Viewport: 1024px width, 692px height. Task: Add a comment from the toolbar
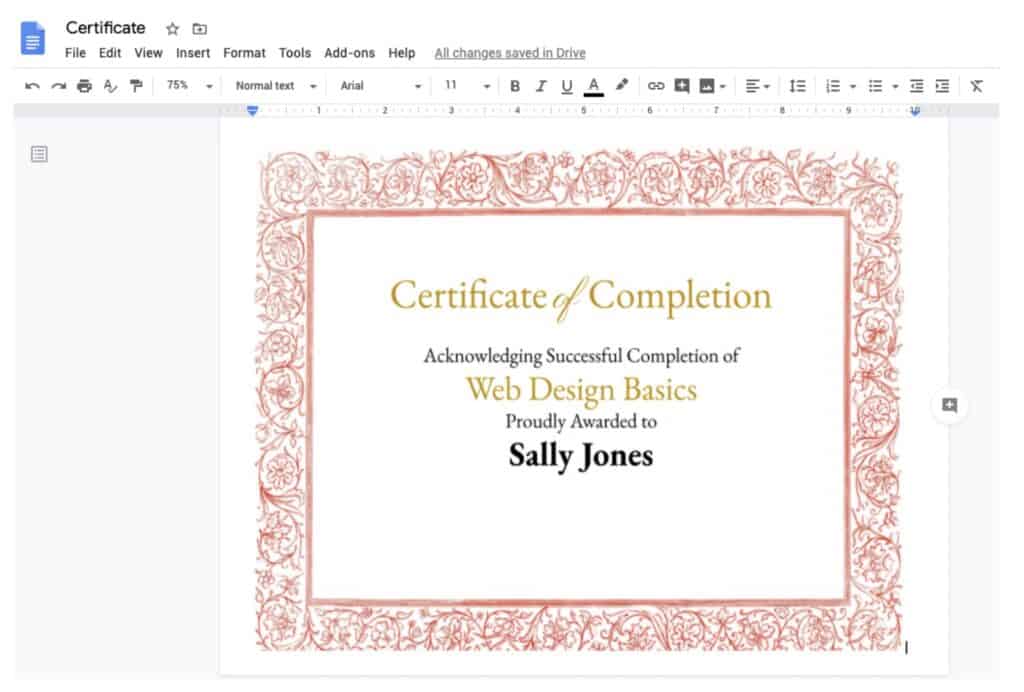[682, 86]
